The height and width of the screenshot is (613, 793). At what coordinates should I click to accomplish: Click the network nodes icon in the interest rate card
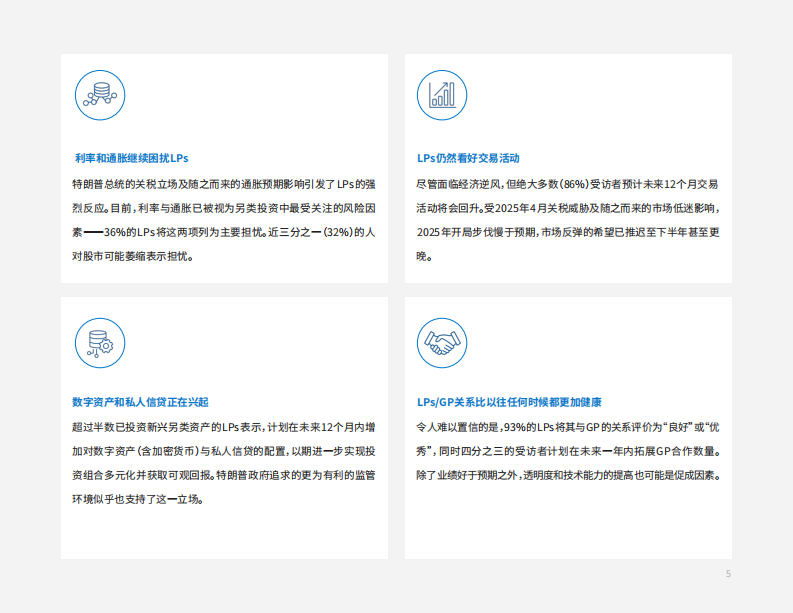pyautogui.click(x=100, y=96)
